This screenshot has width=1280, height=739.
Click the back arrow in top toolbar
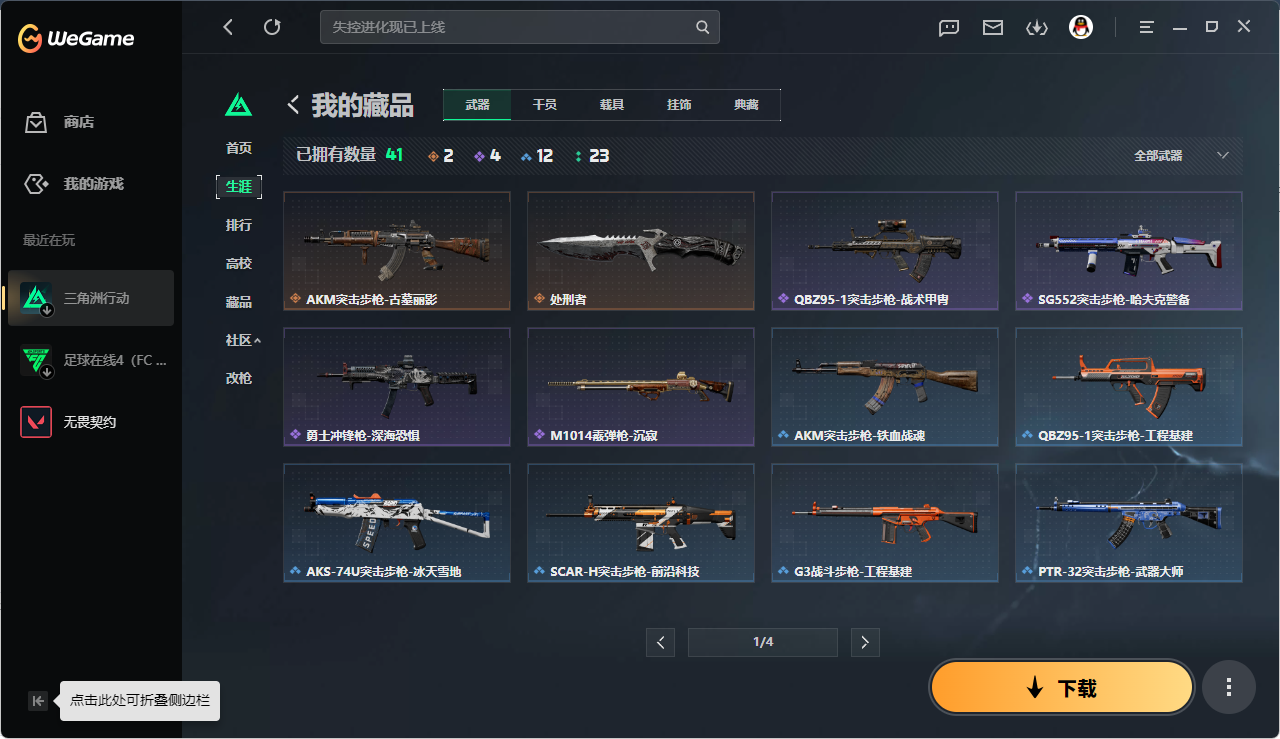[x=228, y=27]
